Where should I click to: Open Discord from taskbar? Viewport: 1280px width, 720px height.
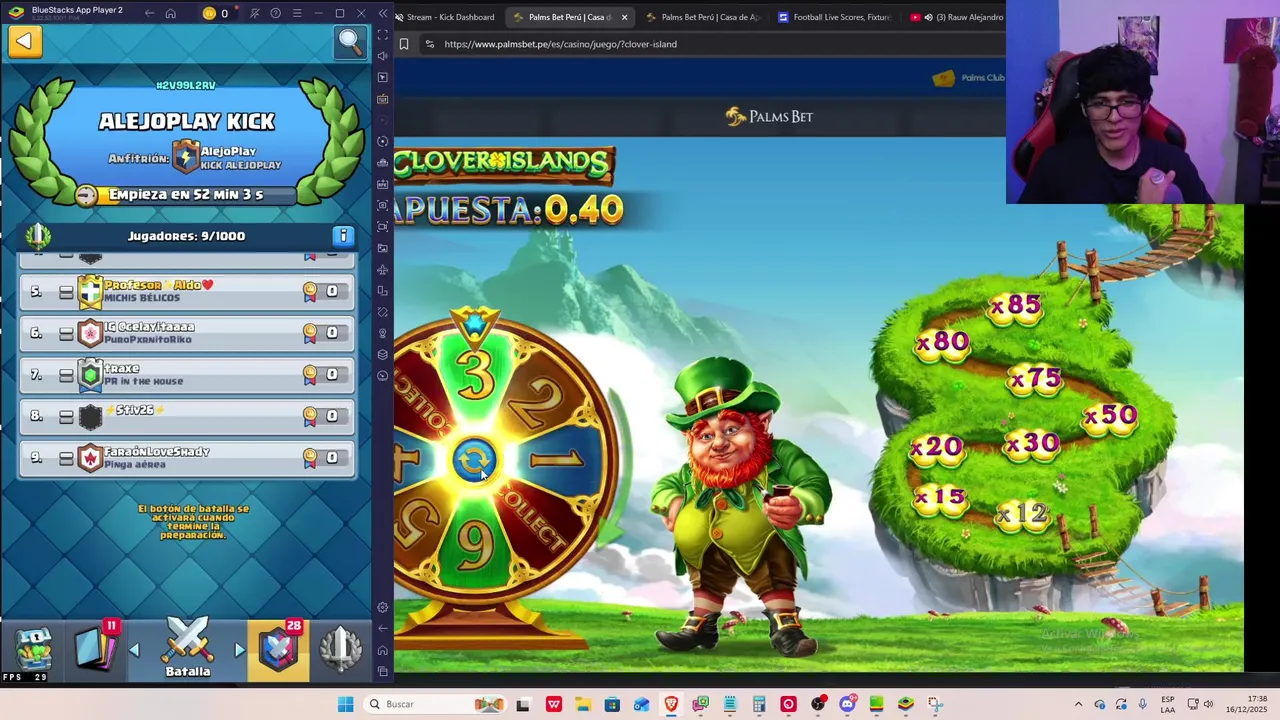[x=847, y=704]
